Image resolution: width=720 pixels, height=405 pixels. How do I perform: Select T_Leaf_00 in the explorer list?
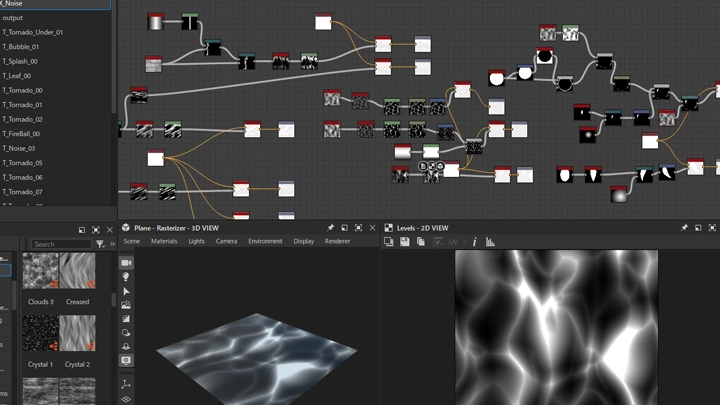56,76
